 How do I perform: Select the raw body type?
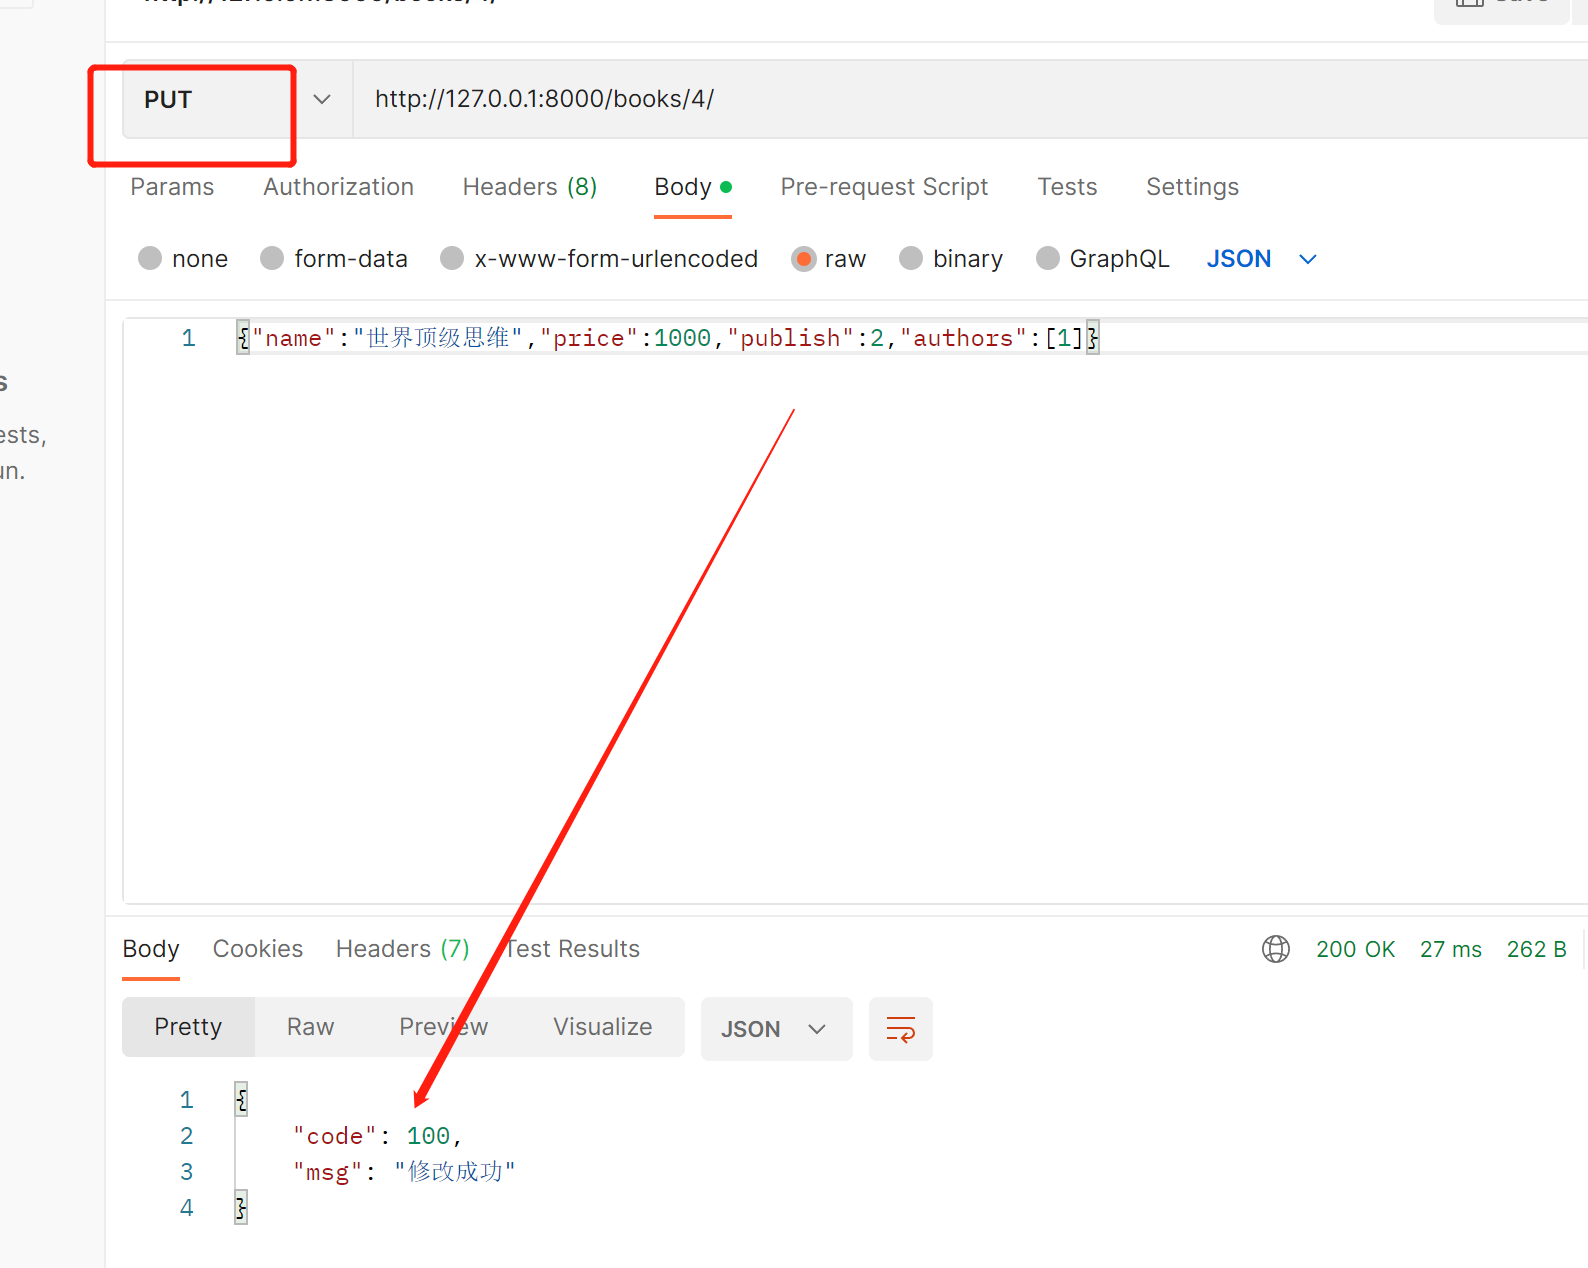(x=829, y=259)
